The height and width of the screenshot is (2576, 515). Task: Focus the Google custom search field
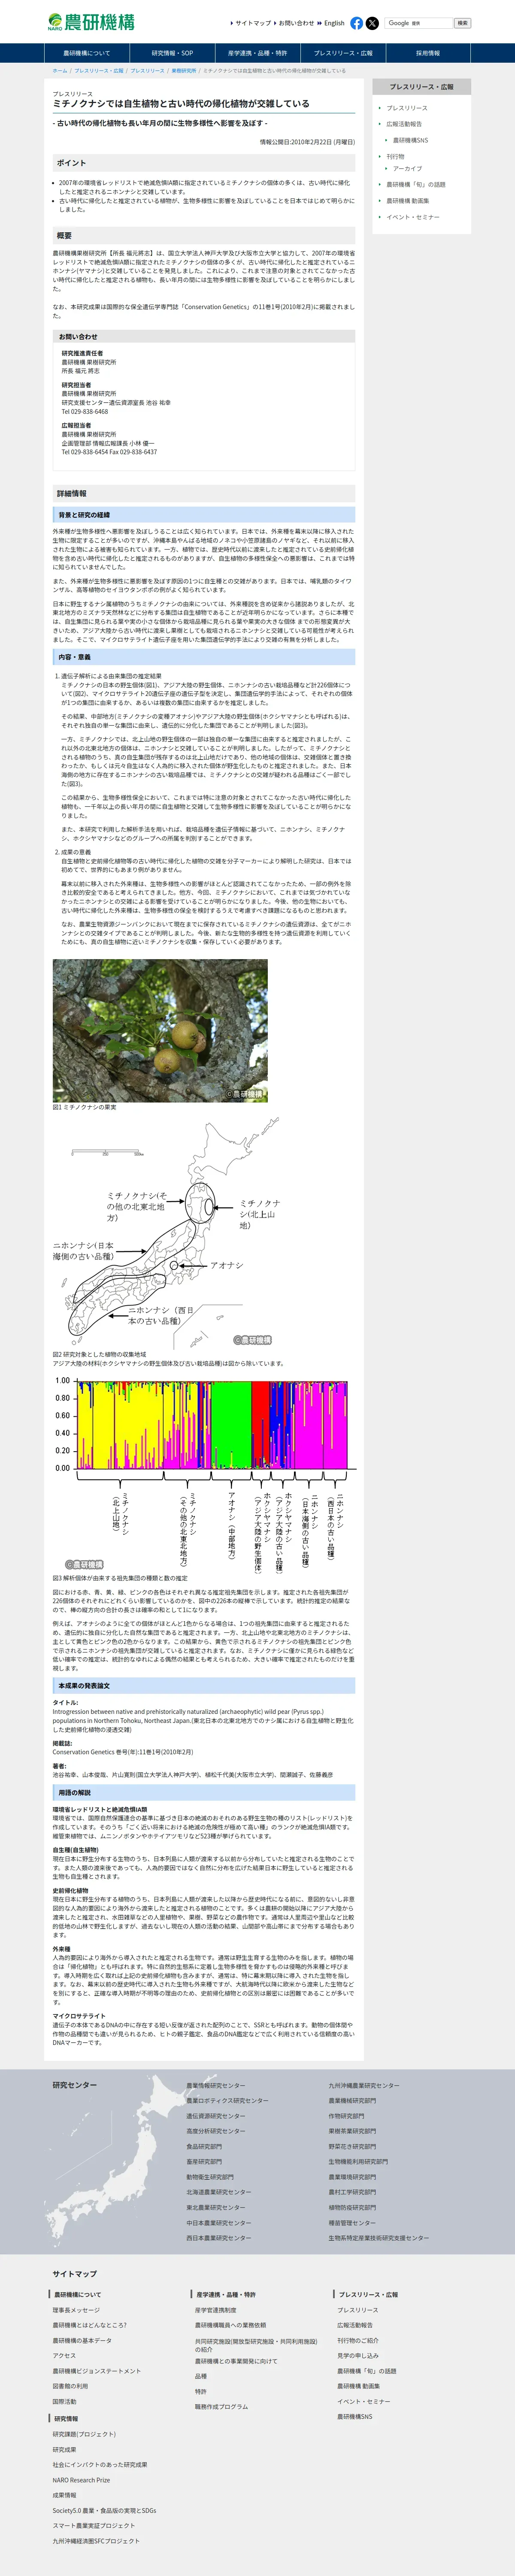click(418, 23)
